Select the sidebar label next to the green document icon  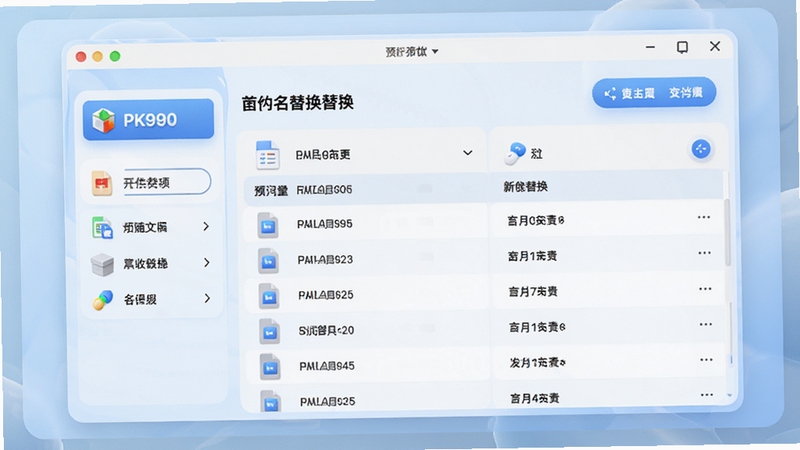click(145, 228)
